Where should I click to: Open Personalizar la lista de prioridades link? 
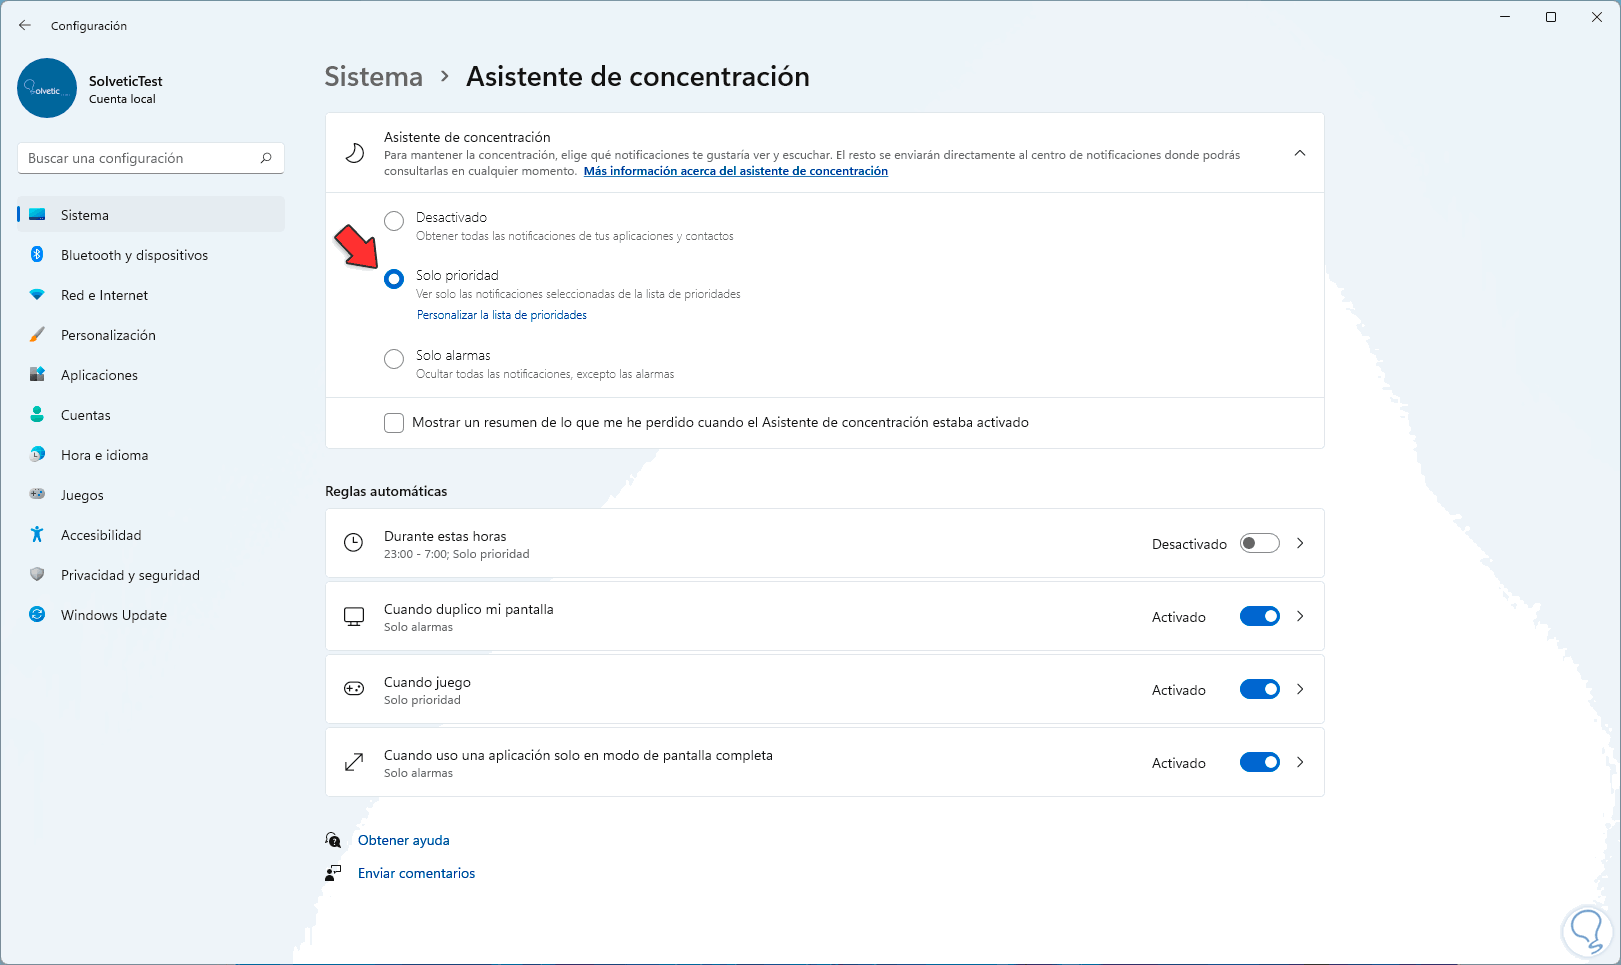502,315
